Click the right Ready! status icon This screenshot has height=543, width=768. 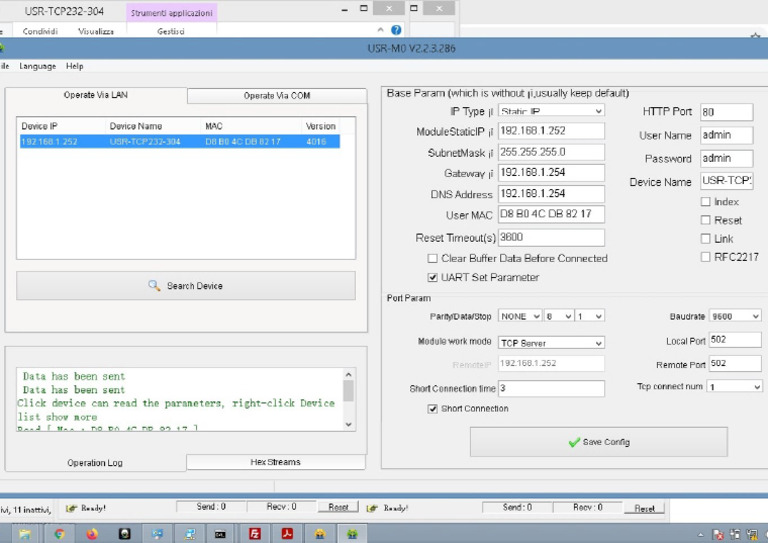point(372,508)
